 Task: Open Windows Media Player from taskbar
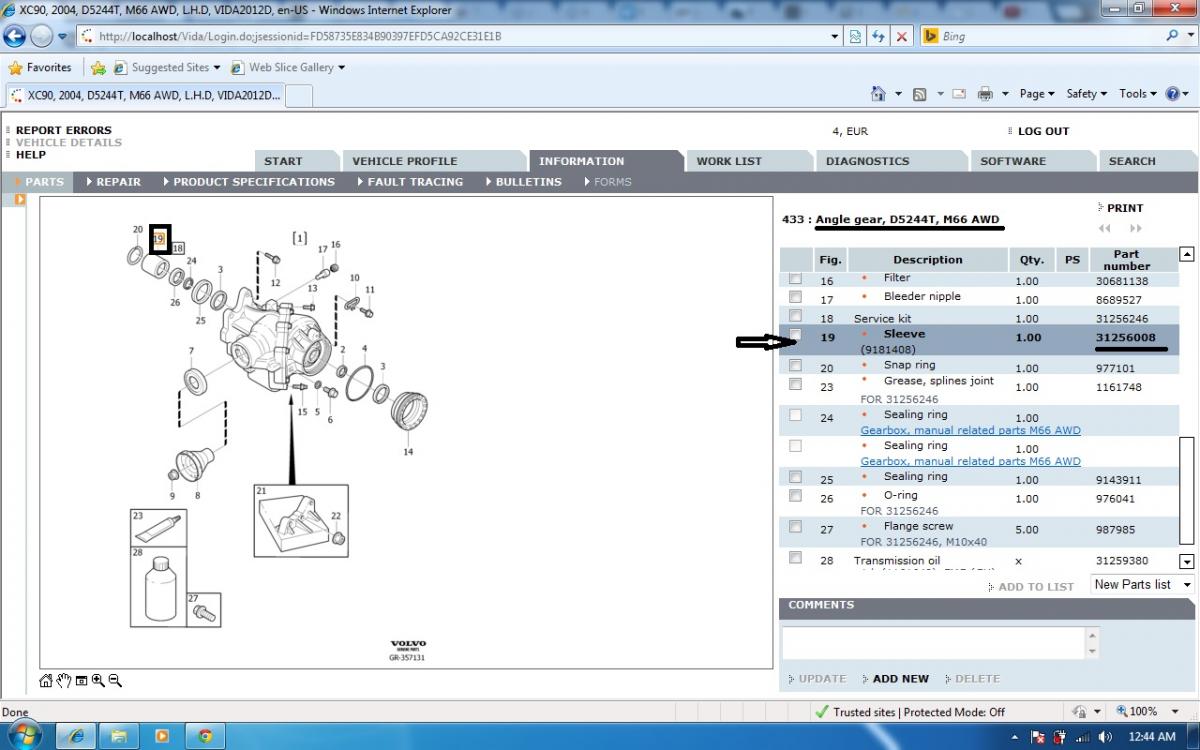(x=162, y=736)
